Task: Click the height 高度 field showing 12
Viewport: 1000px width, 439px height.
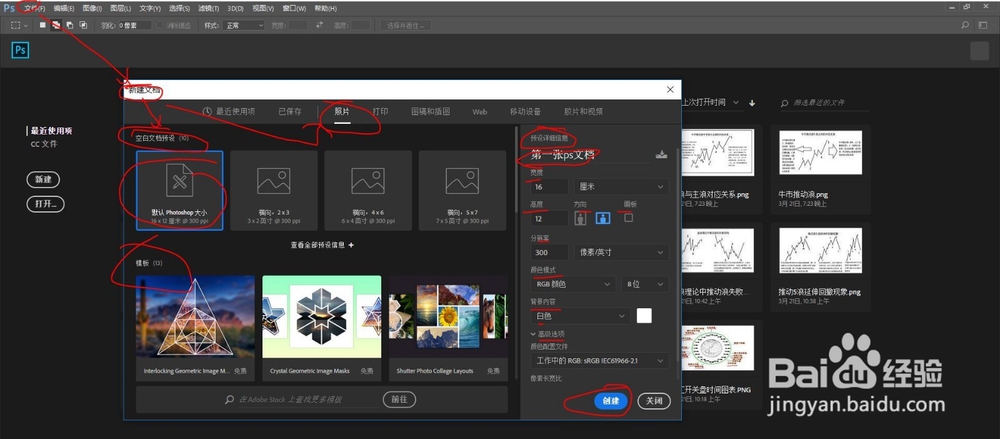Action: point(549,218)
